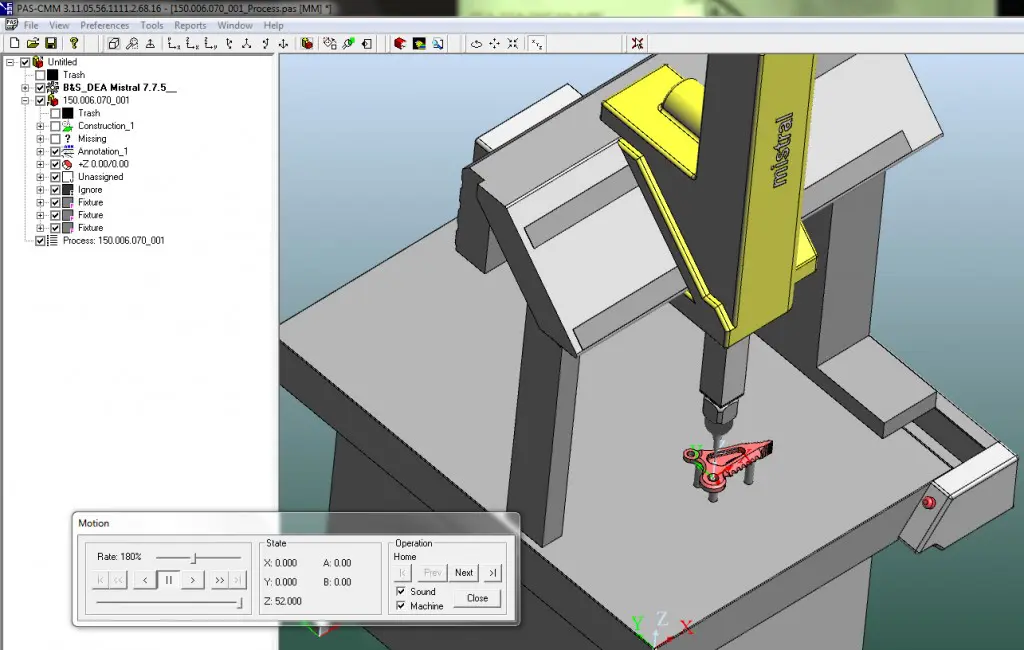Viewport: 1024px width, 650px height.
Task: Open the Help menu
Action: (x=273, y=25)
